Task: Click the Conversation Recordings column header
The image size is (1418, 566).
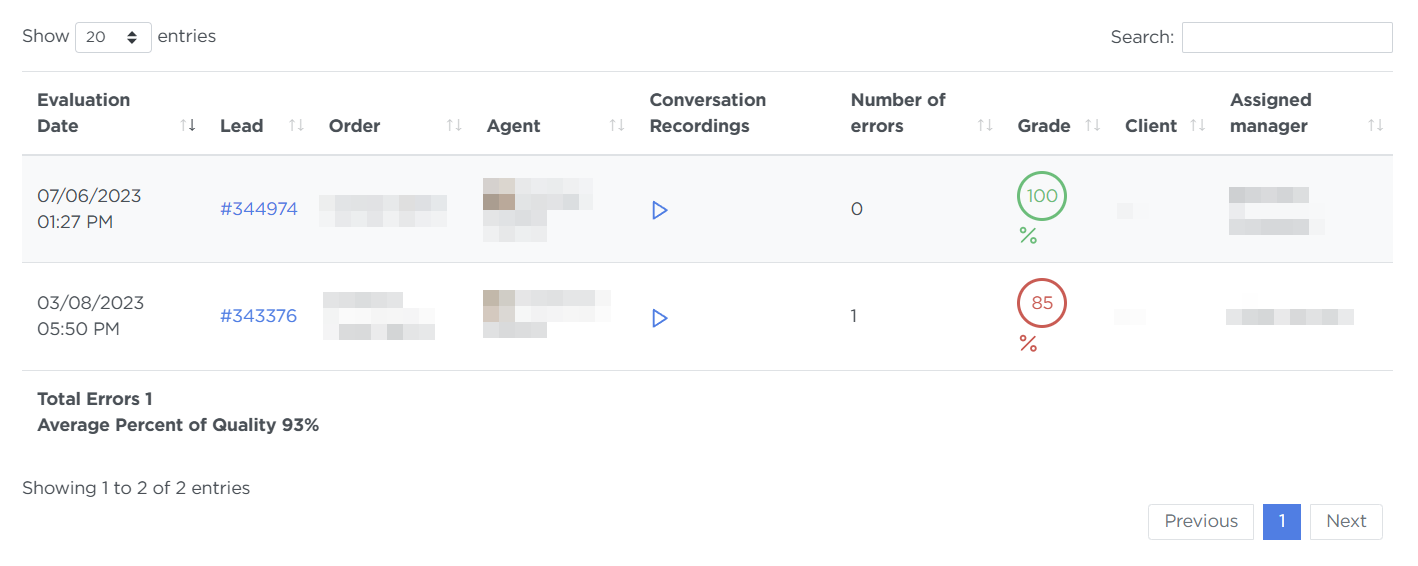Action: [x=708, y=113]
